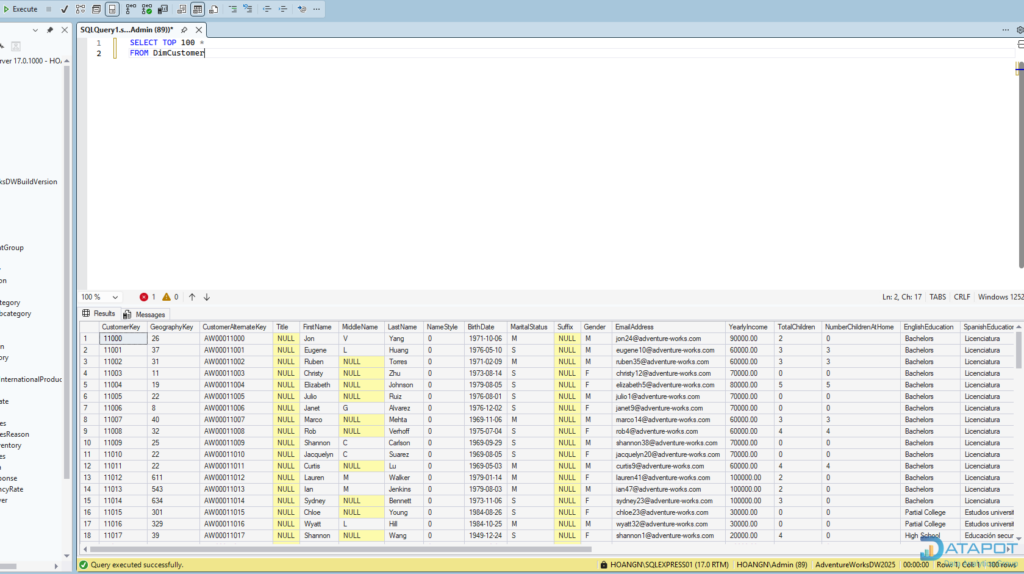Click the EmailAddress column header

click(667, 327)
